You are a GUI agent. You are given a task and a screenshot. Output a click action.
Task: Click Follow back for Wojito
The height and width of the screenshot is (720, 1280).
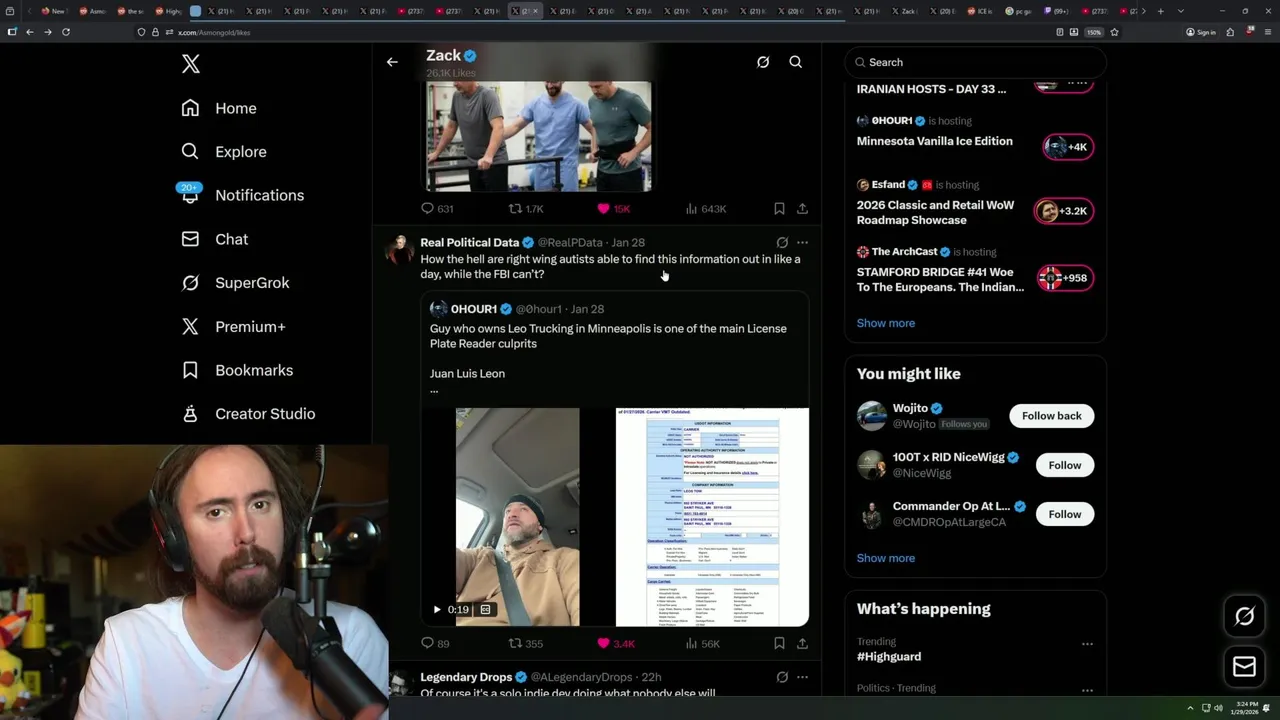[1051, 416]
